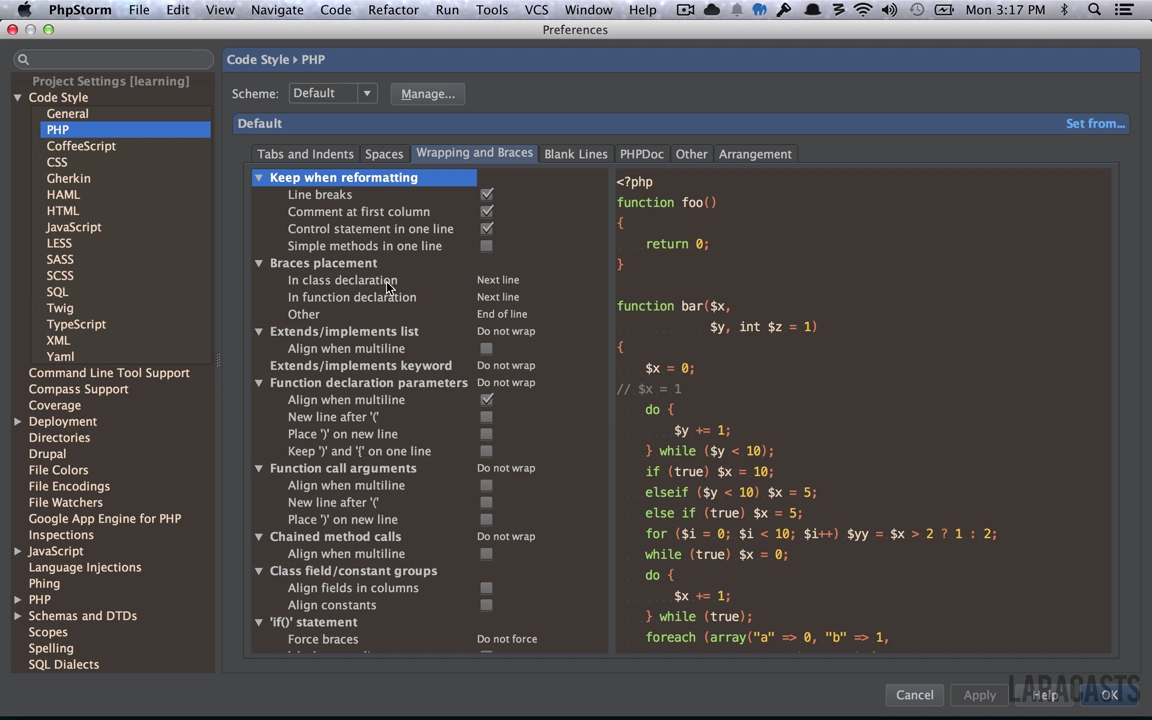The image size is (1152, 720).
Task: Click the screen recorder camera menu bar icon
Action: [685, 10]
